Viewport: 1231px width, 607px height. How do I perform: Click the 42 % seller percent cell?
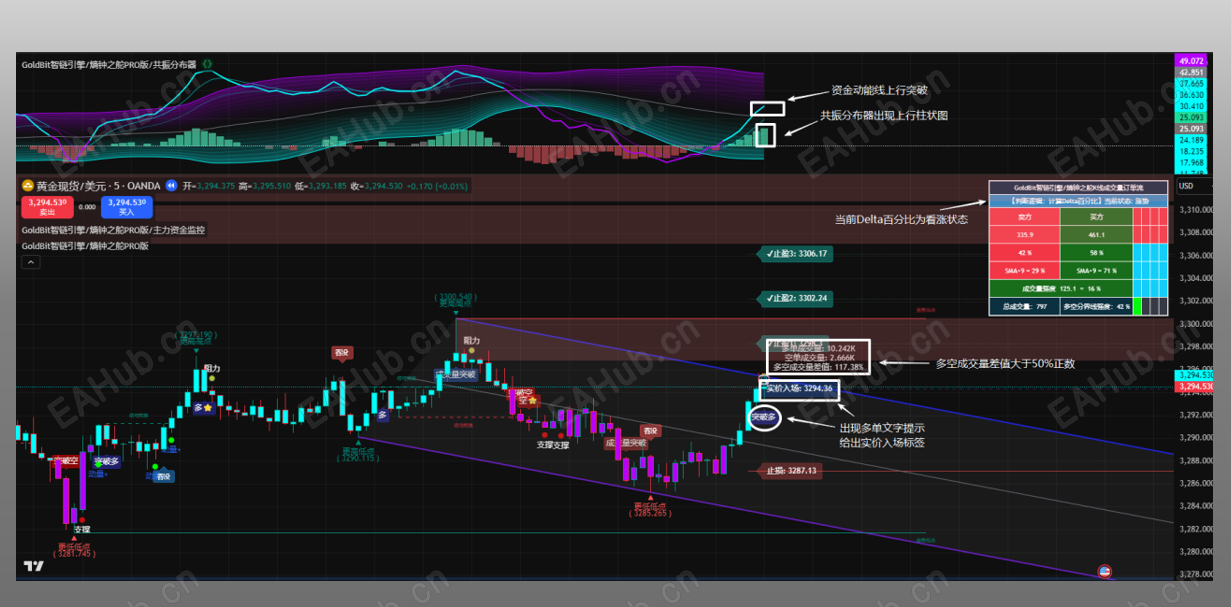(x=1024, y=252)
